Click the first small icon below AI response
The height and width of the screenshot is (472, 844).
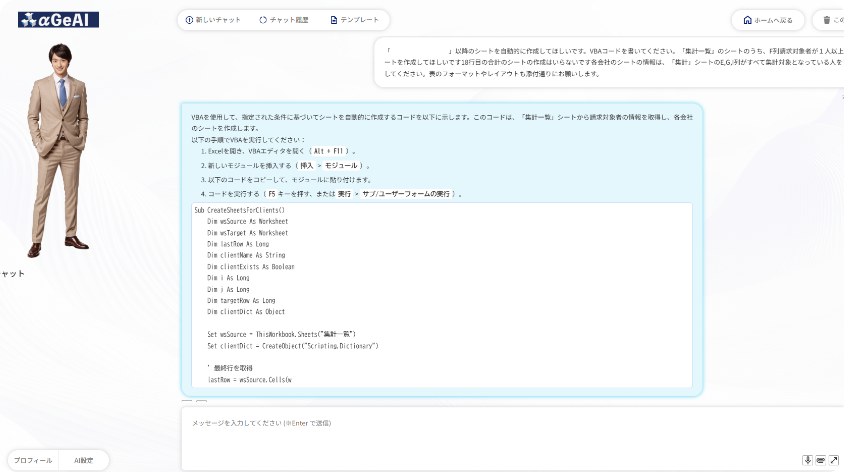(186, 402)
